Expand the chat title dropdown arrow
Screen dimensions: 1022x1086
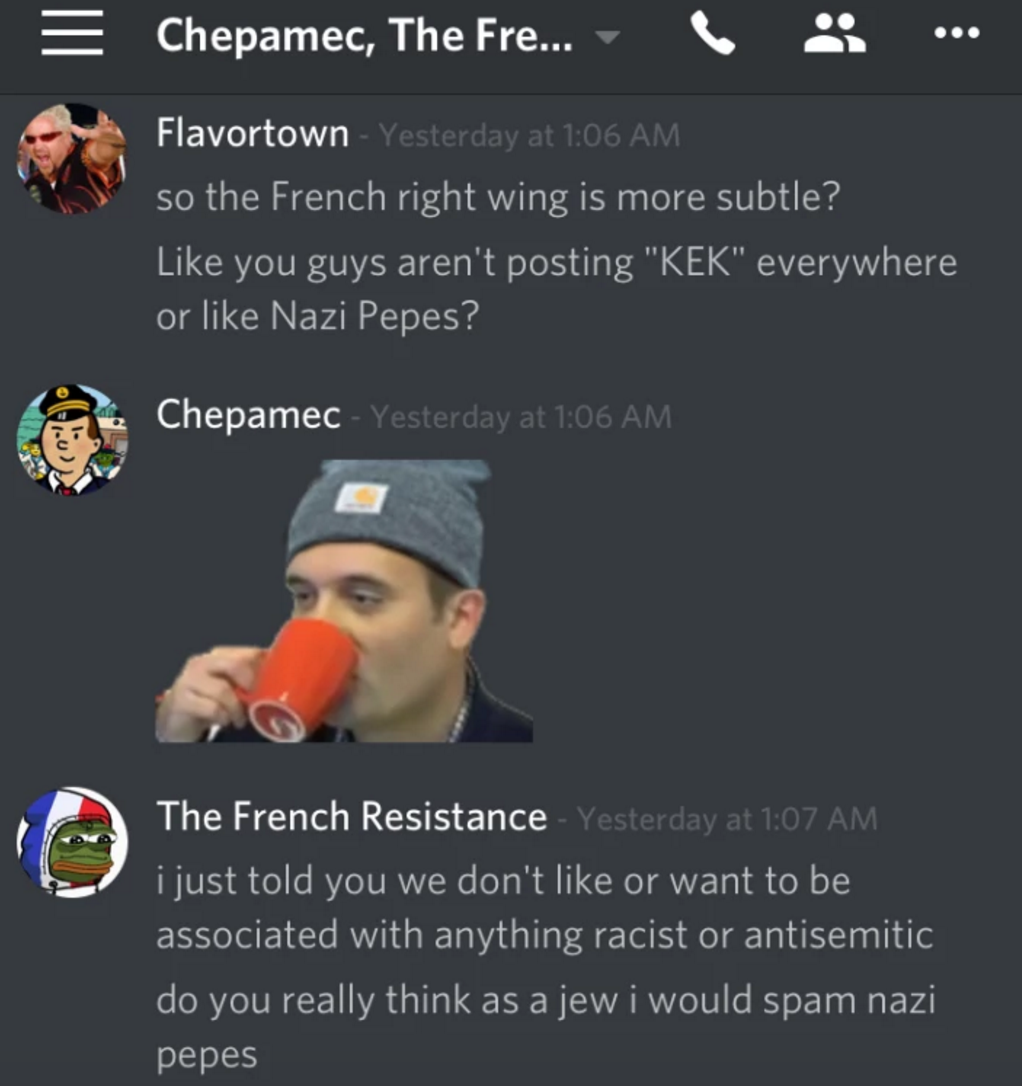coord(607,37)
